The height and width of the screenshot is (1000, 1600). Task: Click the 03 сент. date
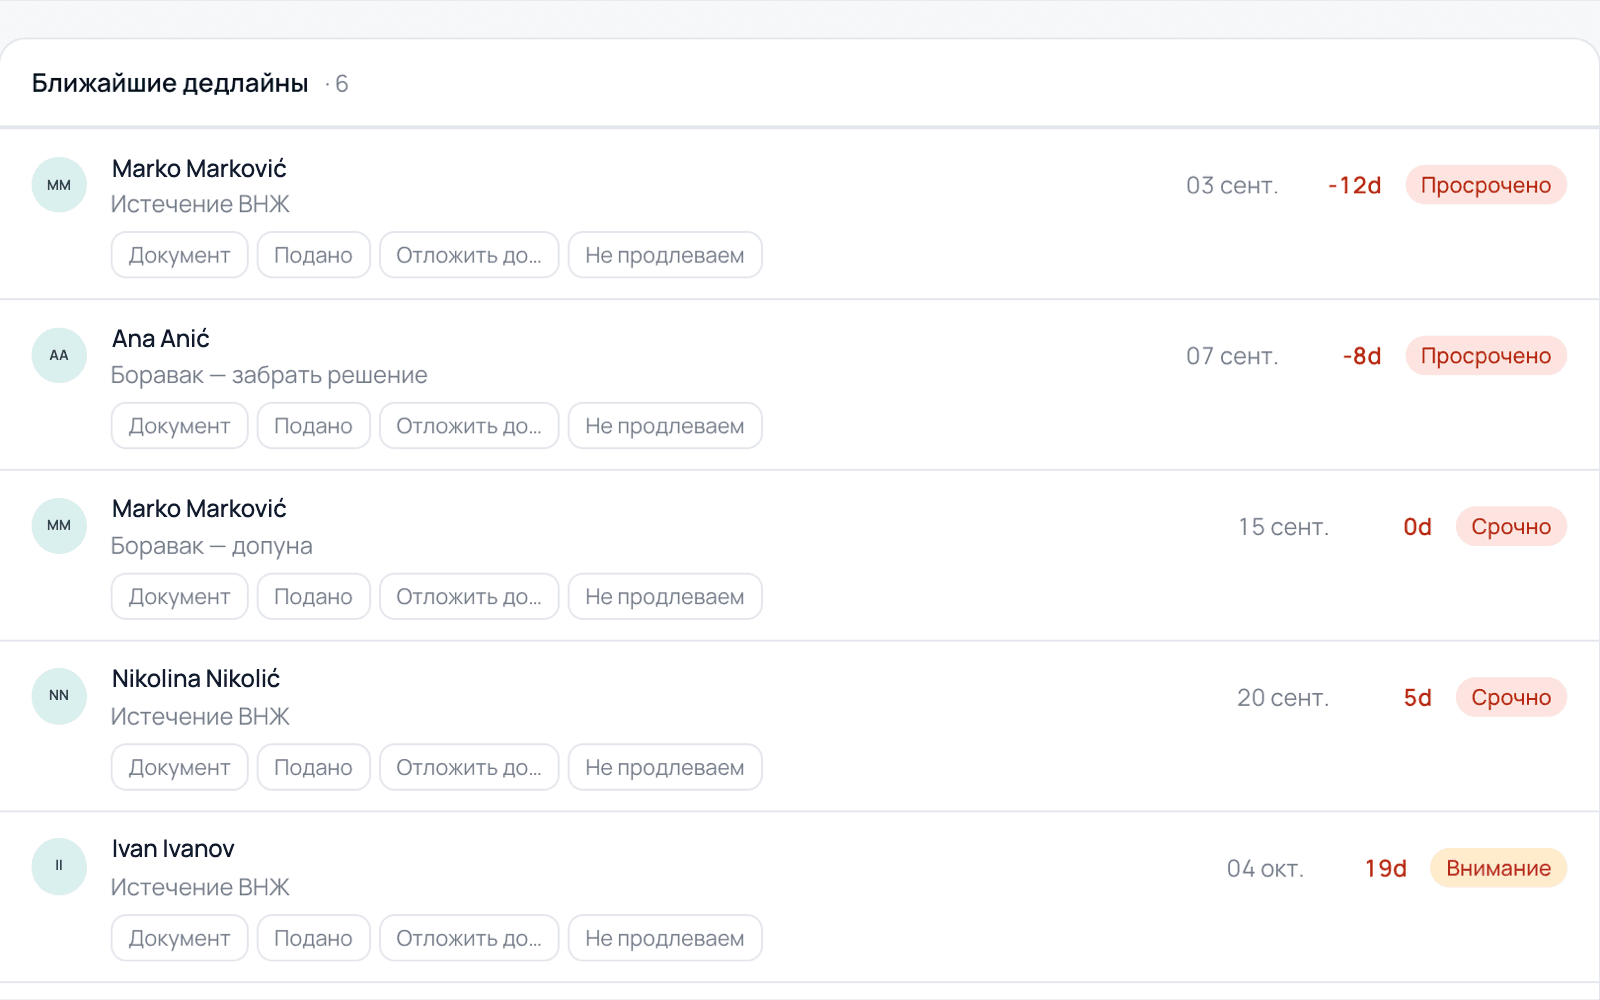[x=1232, y=186]
